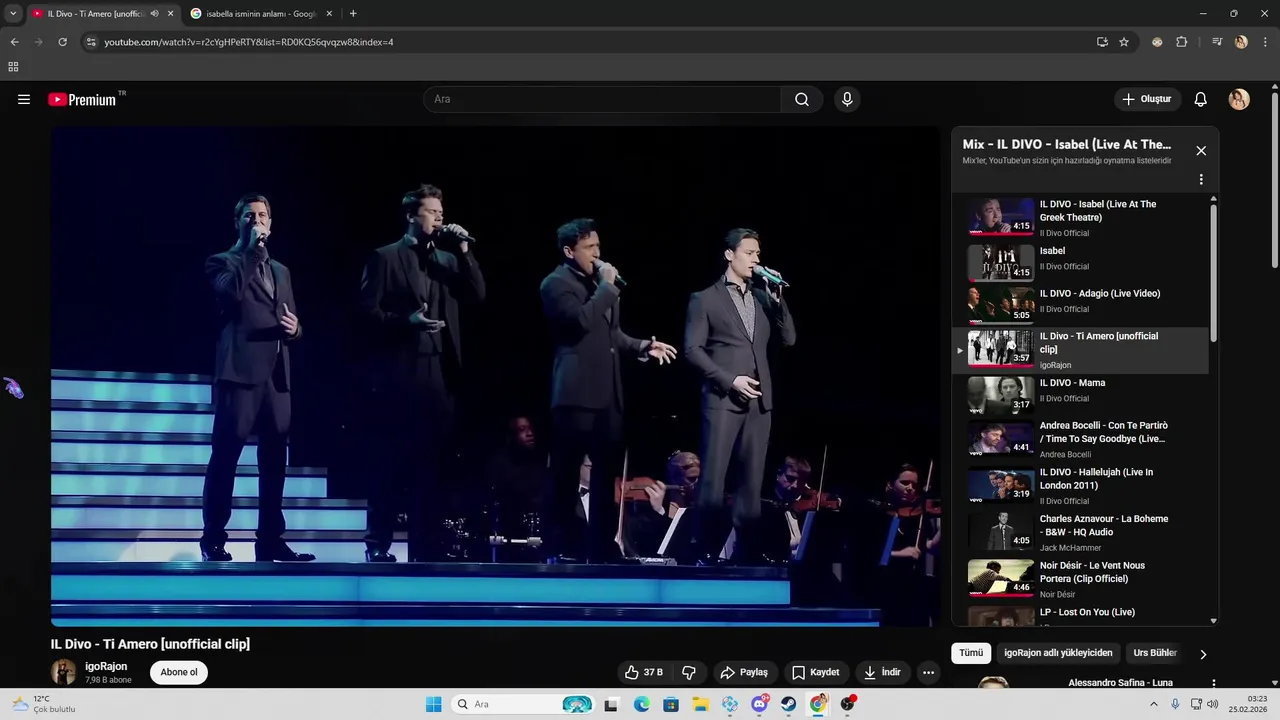Screen dimensions: 1280x720
Task: Bookmark this page with star icon
Action: tap(1124, 42)
